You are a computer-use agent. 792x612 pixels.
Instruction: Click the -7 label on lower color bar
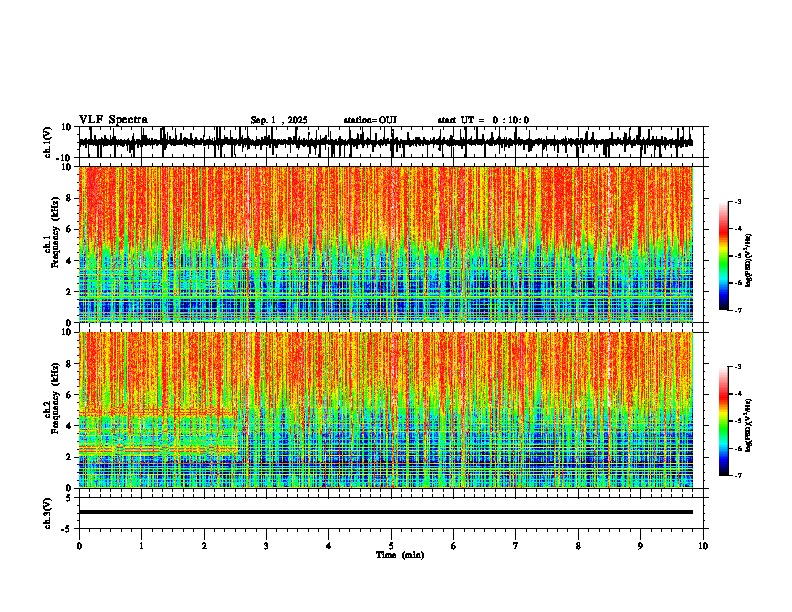pyautogui.click(x=738, y=475)
